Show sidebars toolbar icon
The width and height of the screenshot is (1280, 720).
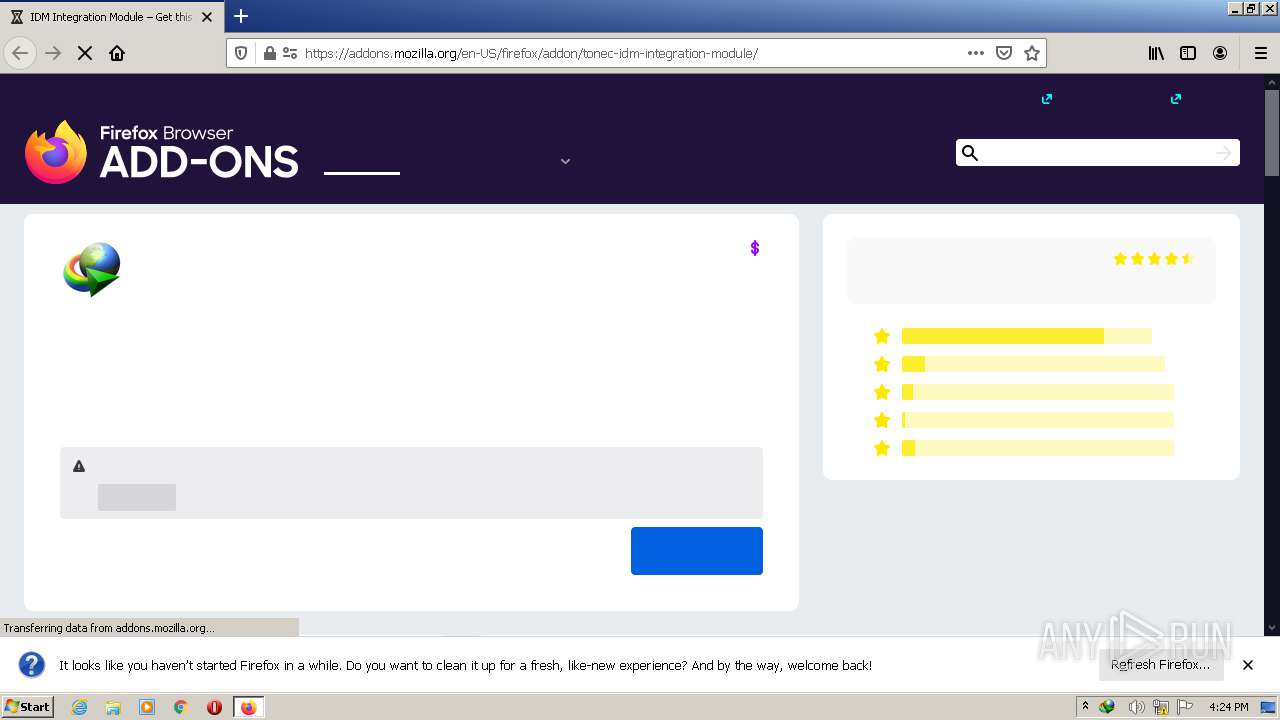(1188, 53)
